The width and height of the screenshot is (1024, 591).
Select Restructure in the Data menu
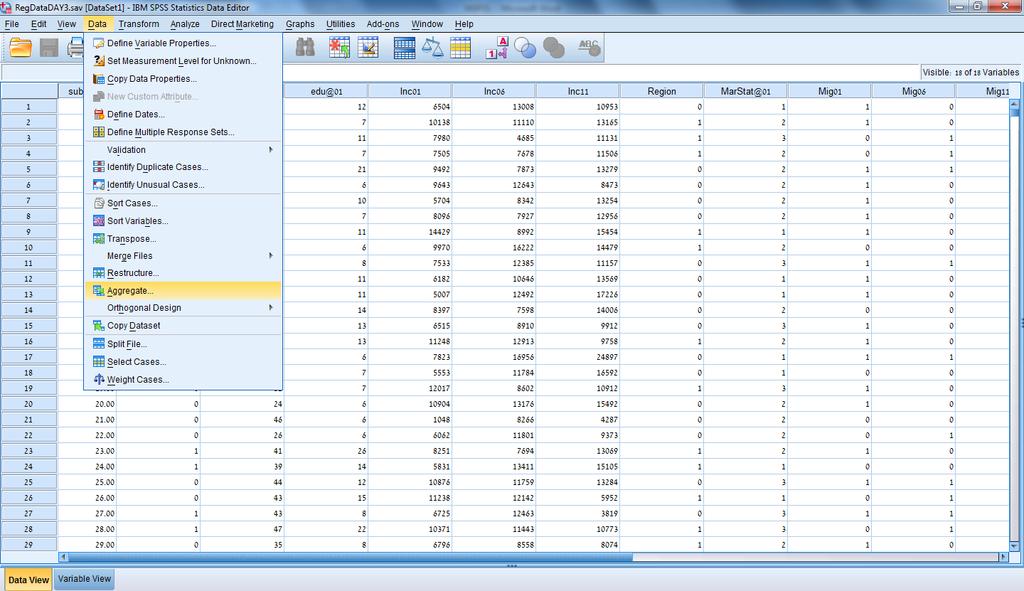point(183,273)
